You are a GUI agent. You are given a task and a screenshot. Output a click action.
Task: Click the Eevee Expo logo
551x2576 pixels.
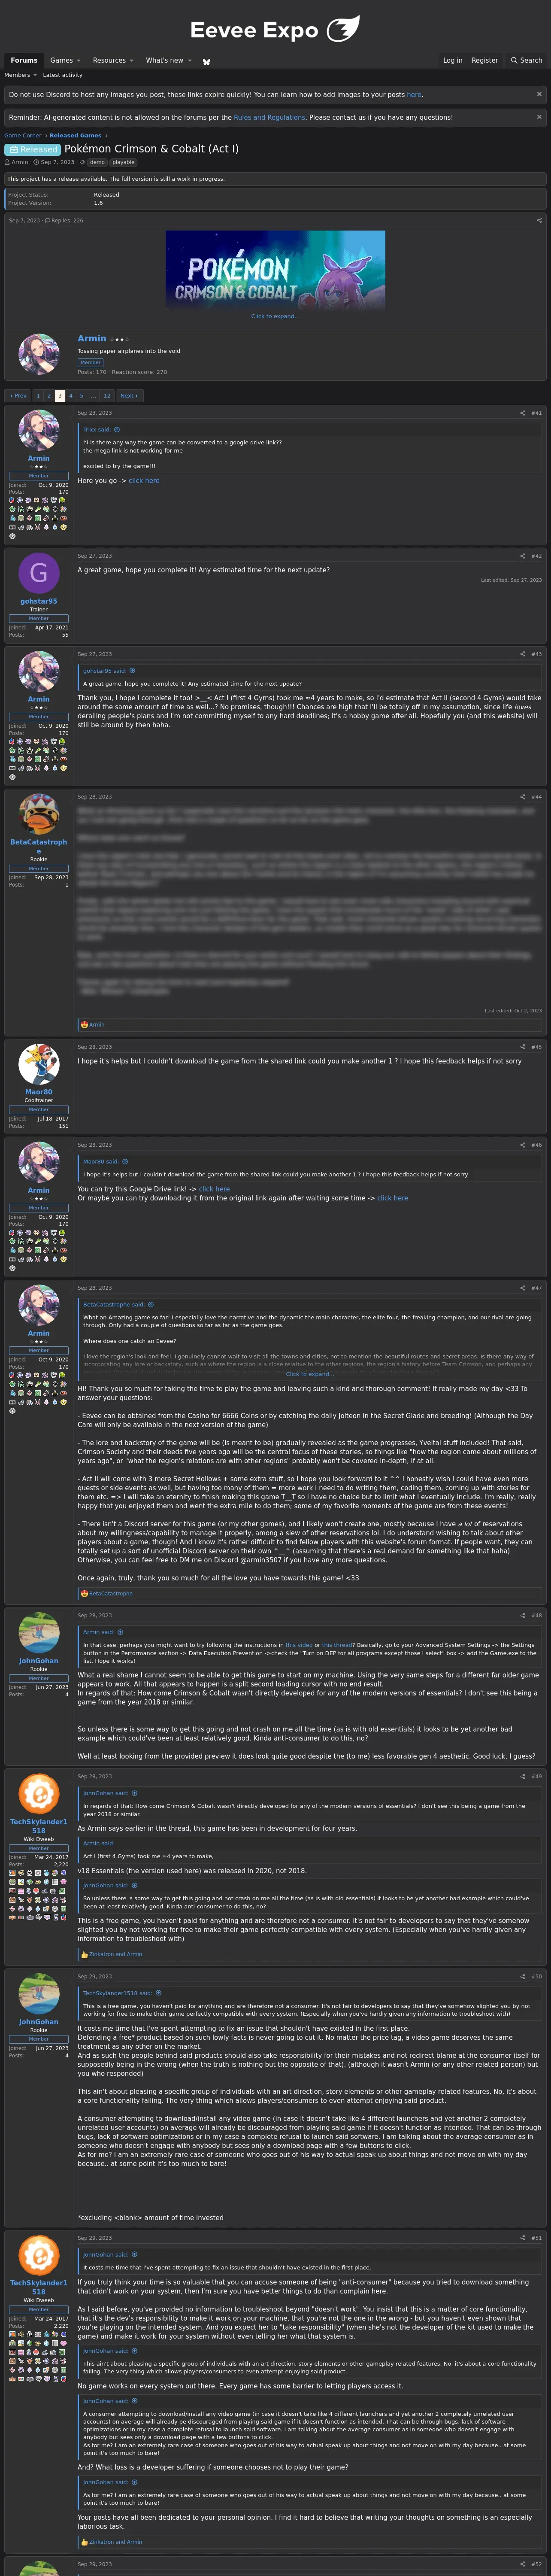click(x=275, y=29)
